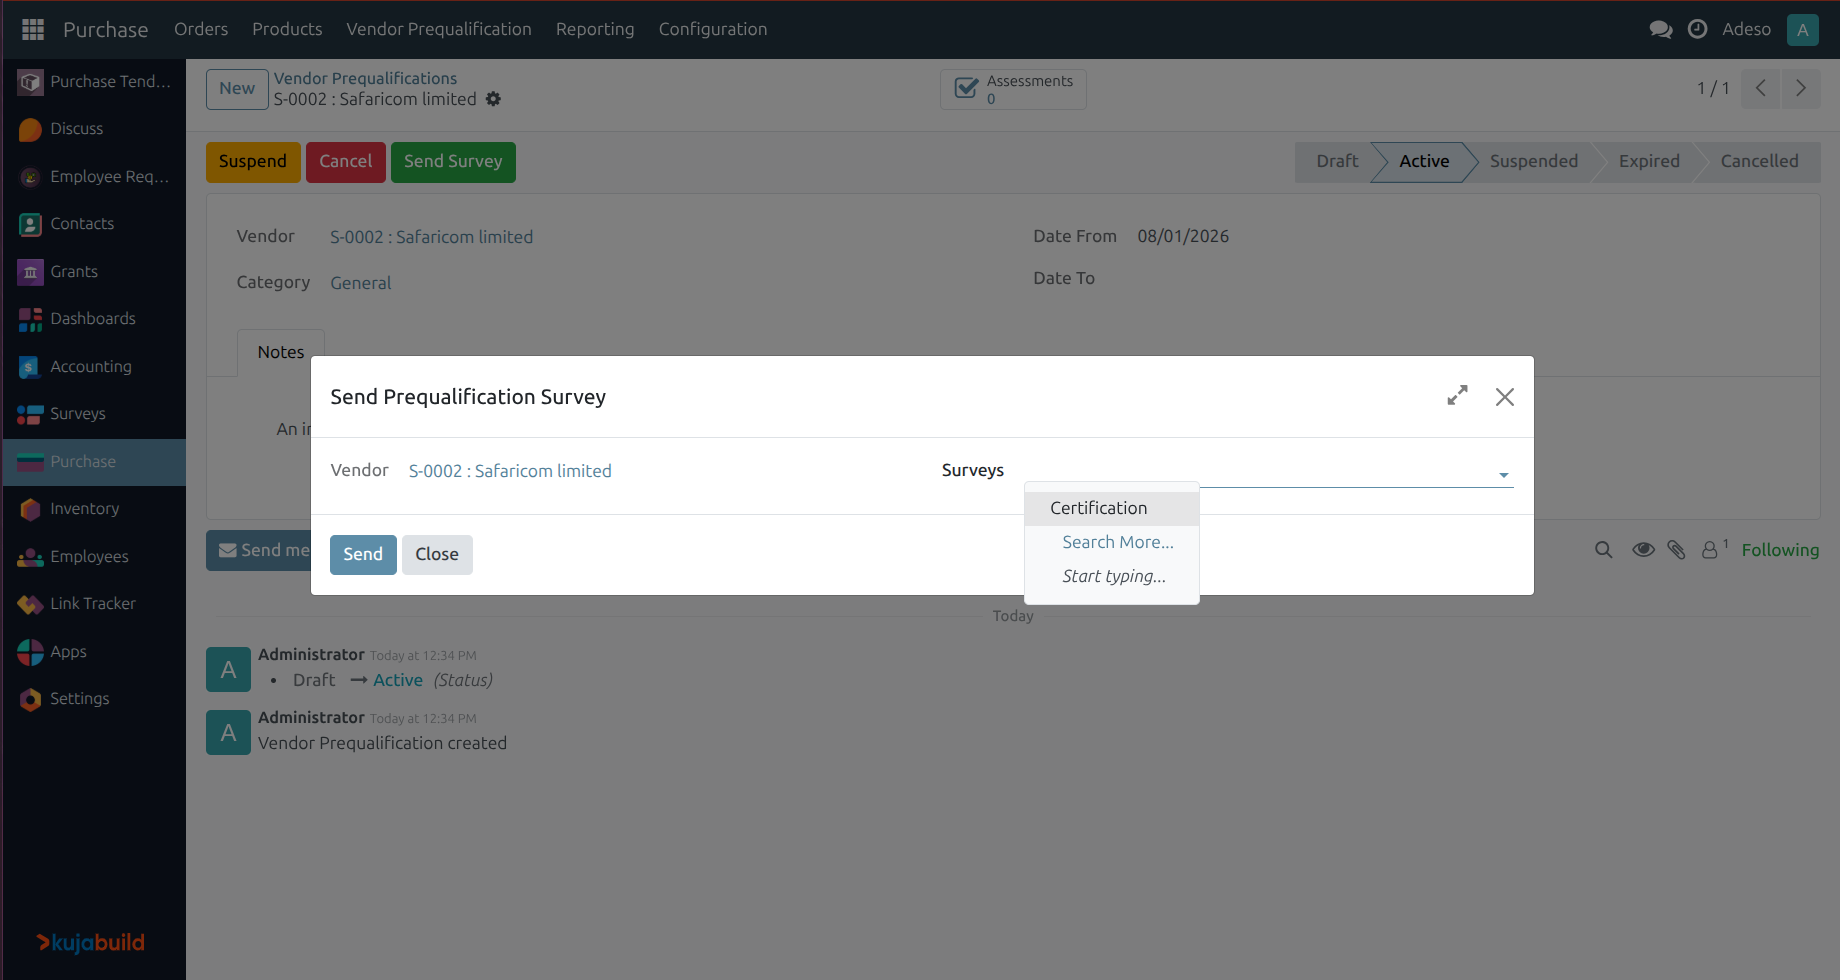
Task: Open Purchase app in sidebar
Action: [94, 462]
